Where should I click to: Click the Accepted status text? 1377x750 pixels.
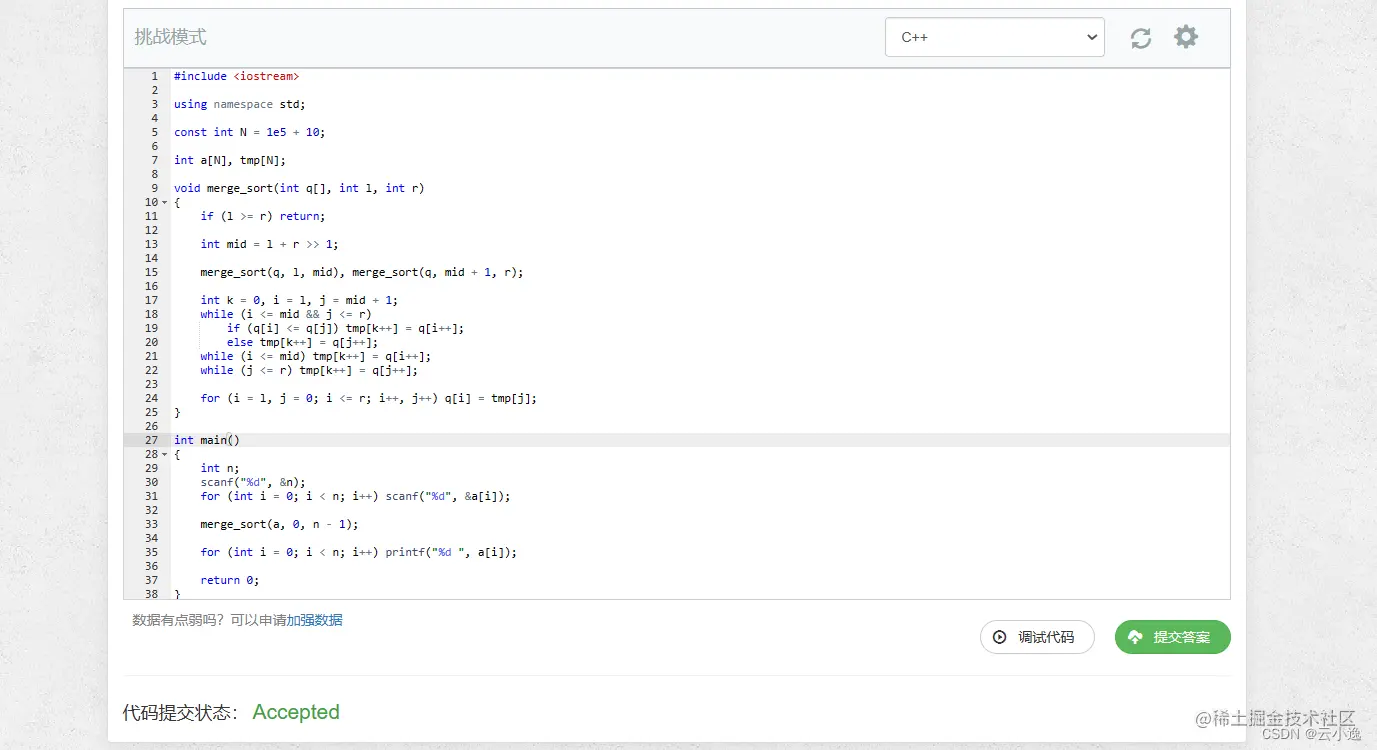click(296, 712)
